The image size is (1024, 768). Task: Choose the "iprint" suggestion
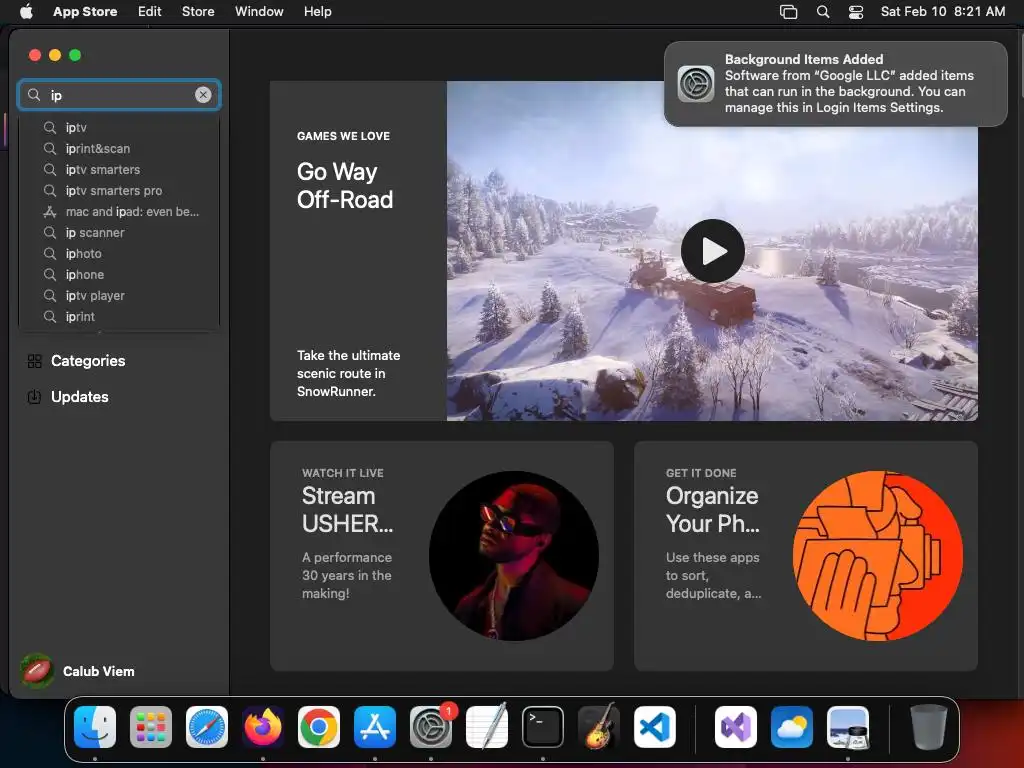tap(119, 316)
